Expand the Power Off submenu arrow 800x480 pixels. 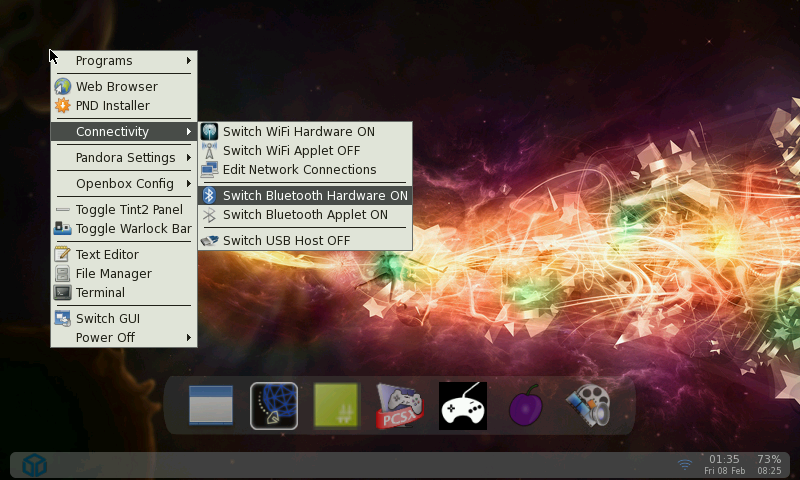(189, 338)
